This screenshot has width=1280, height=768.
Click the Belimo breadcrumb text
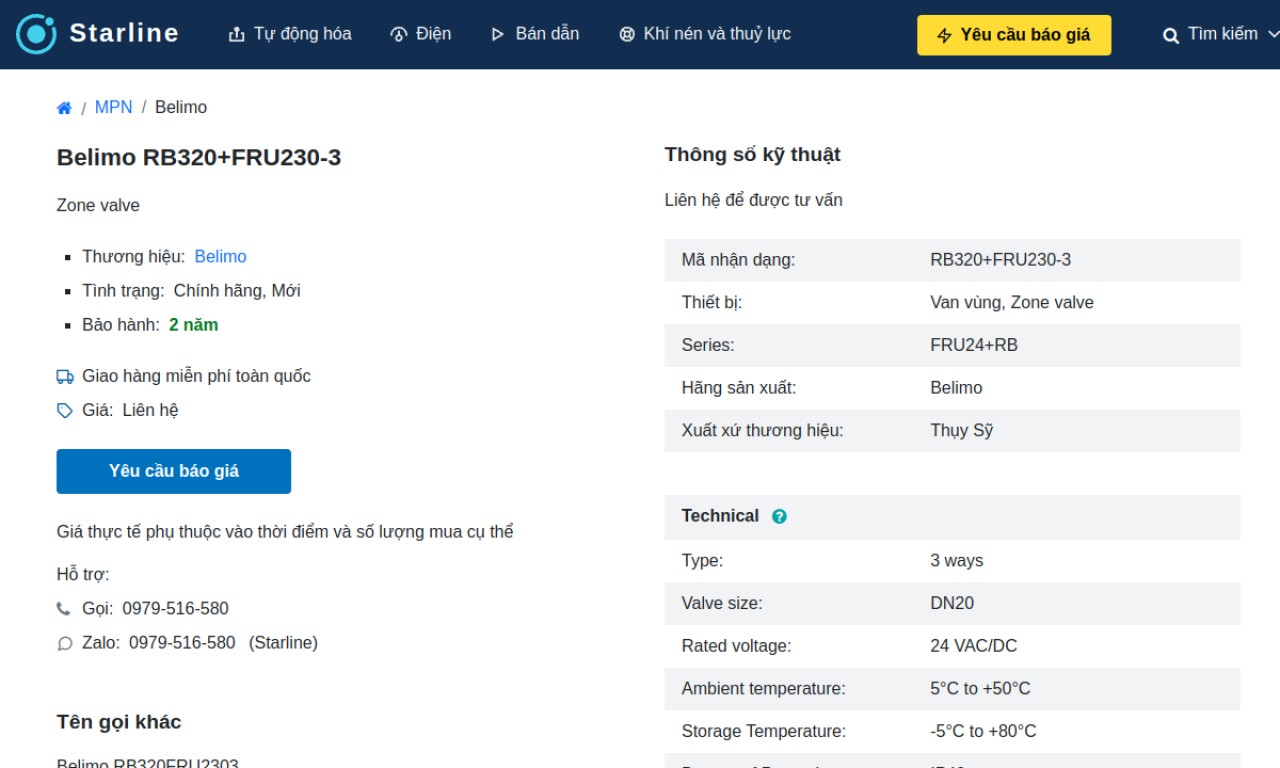pyautogui.click(x=181, y=107)
